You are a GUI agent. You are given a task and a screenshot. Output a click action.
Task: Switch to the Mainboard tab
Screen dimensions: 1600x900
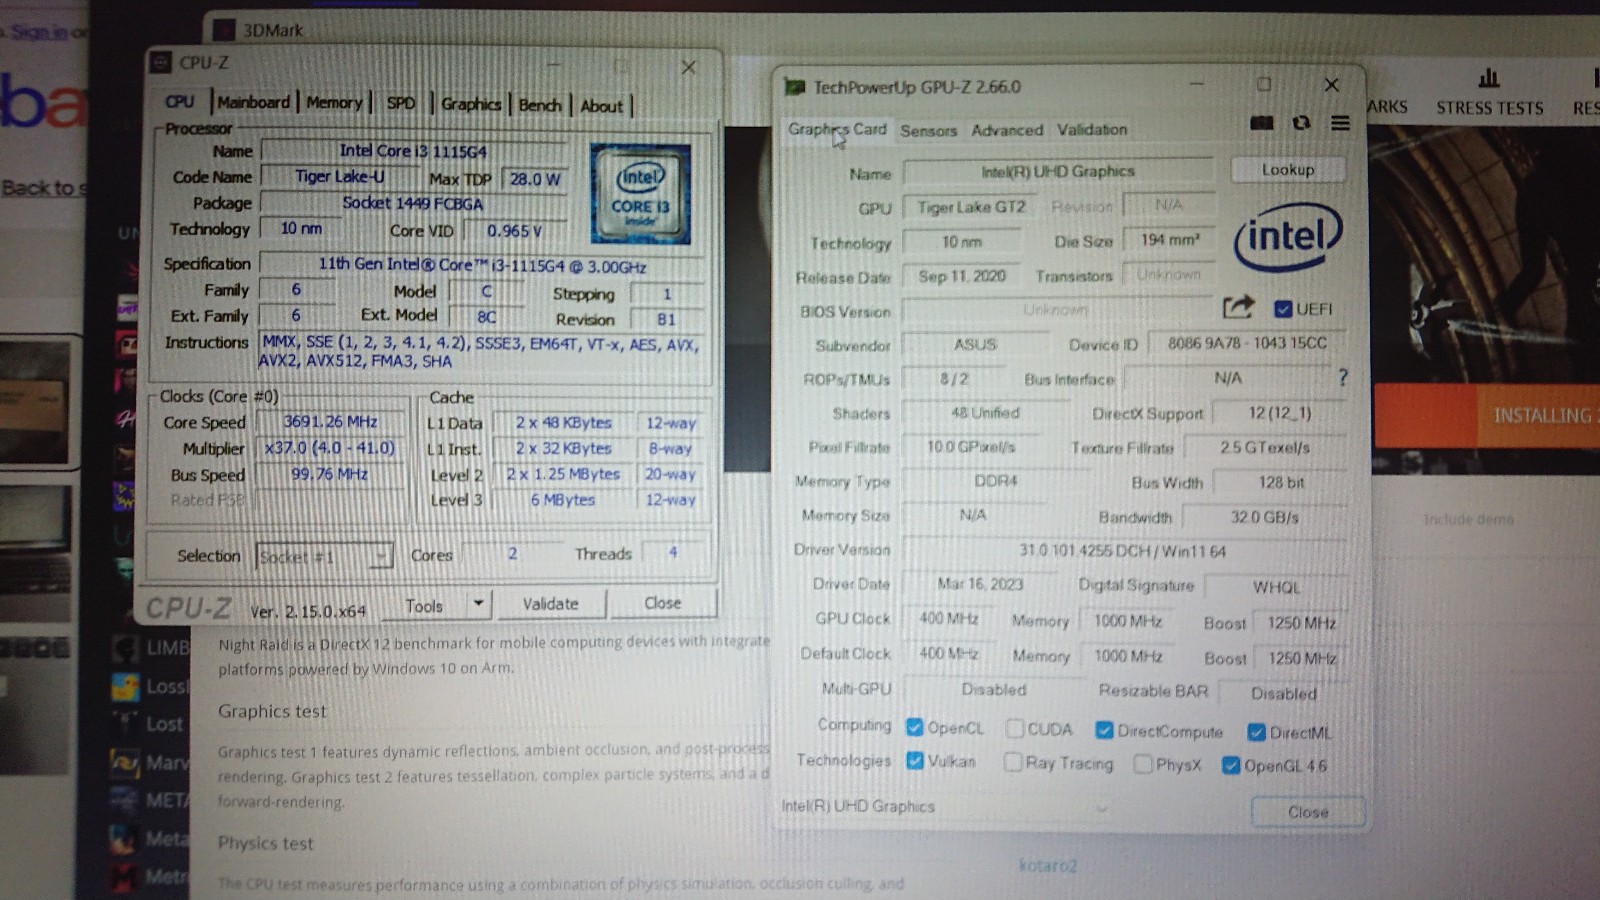pyautogui.click(x=253, y=102)
